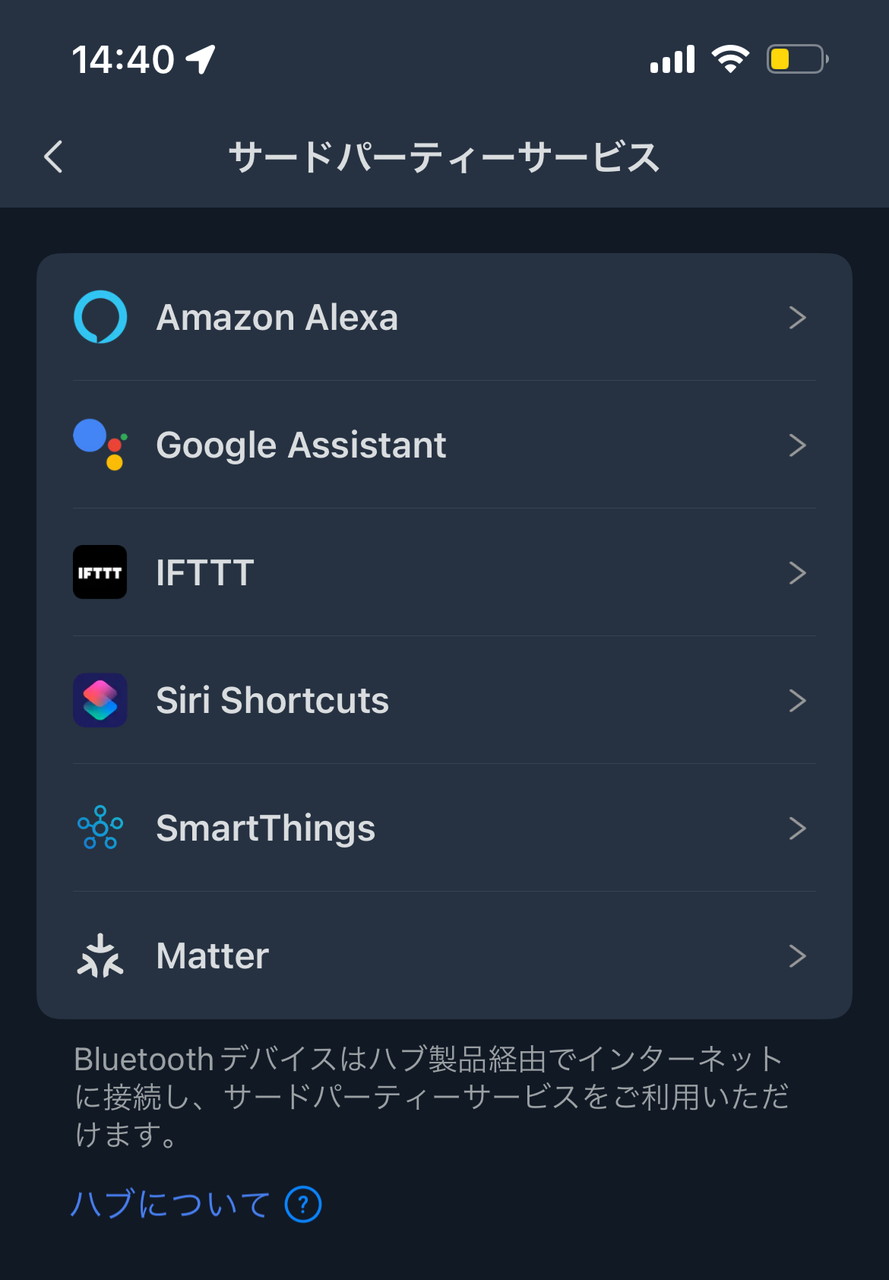Expand Siri Shortcuts using its chevron

[x=797, y=700]
